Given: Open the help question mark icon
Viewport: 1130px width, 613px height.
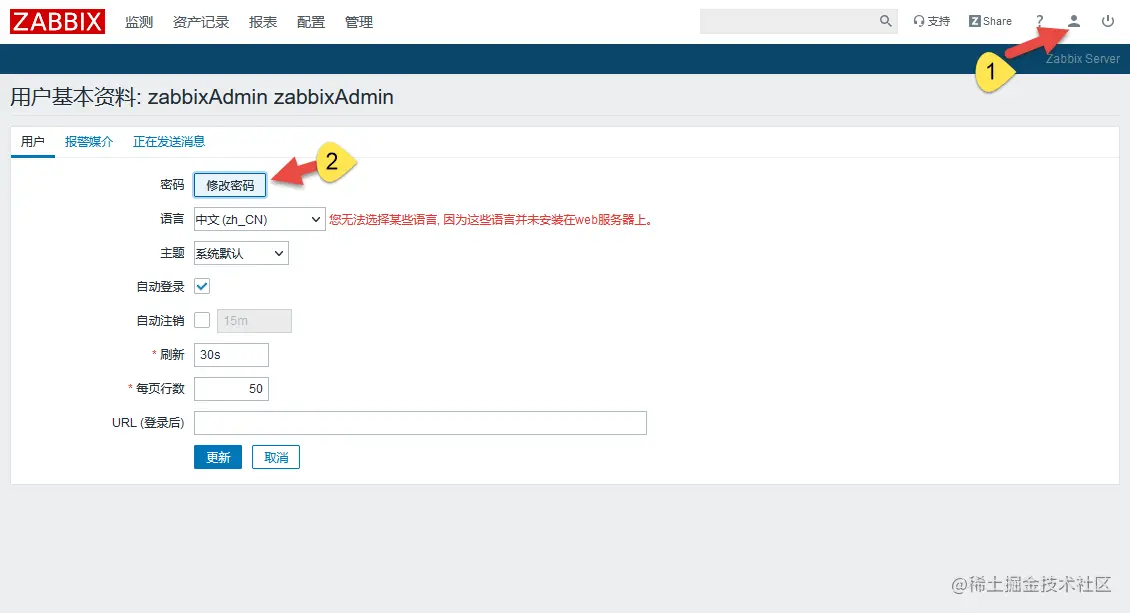Looking at the screenshot, I should [x=1039, y=20].
